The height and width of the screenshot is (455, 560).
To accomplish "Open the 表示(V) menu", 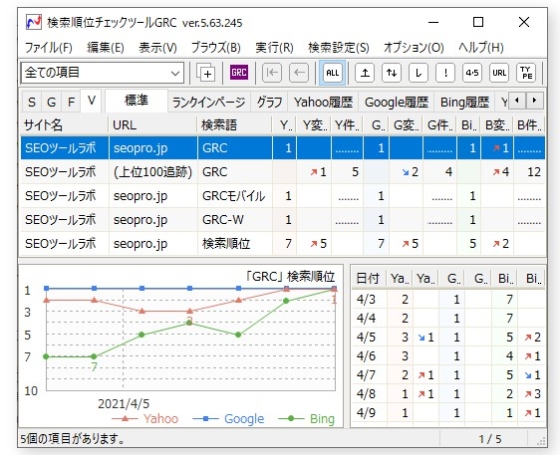I will 158,48.
